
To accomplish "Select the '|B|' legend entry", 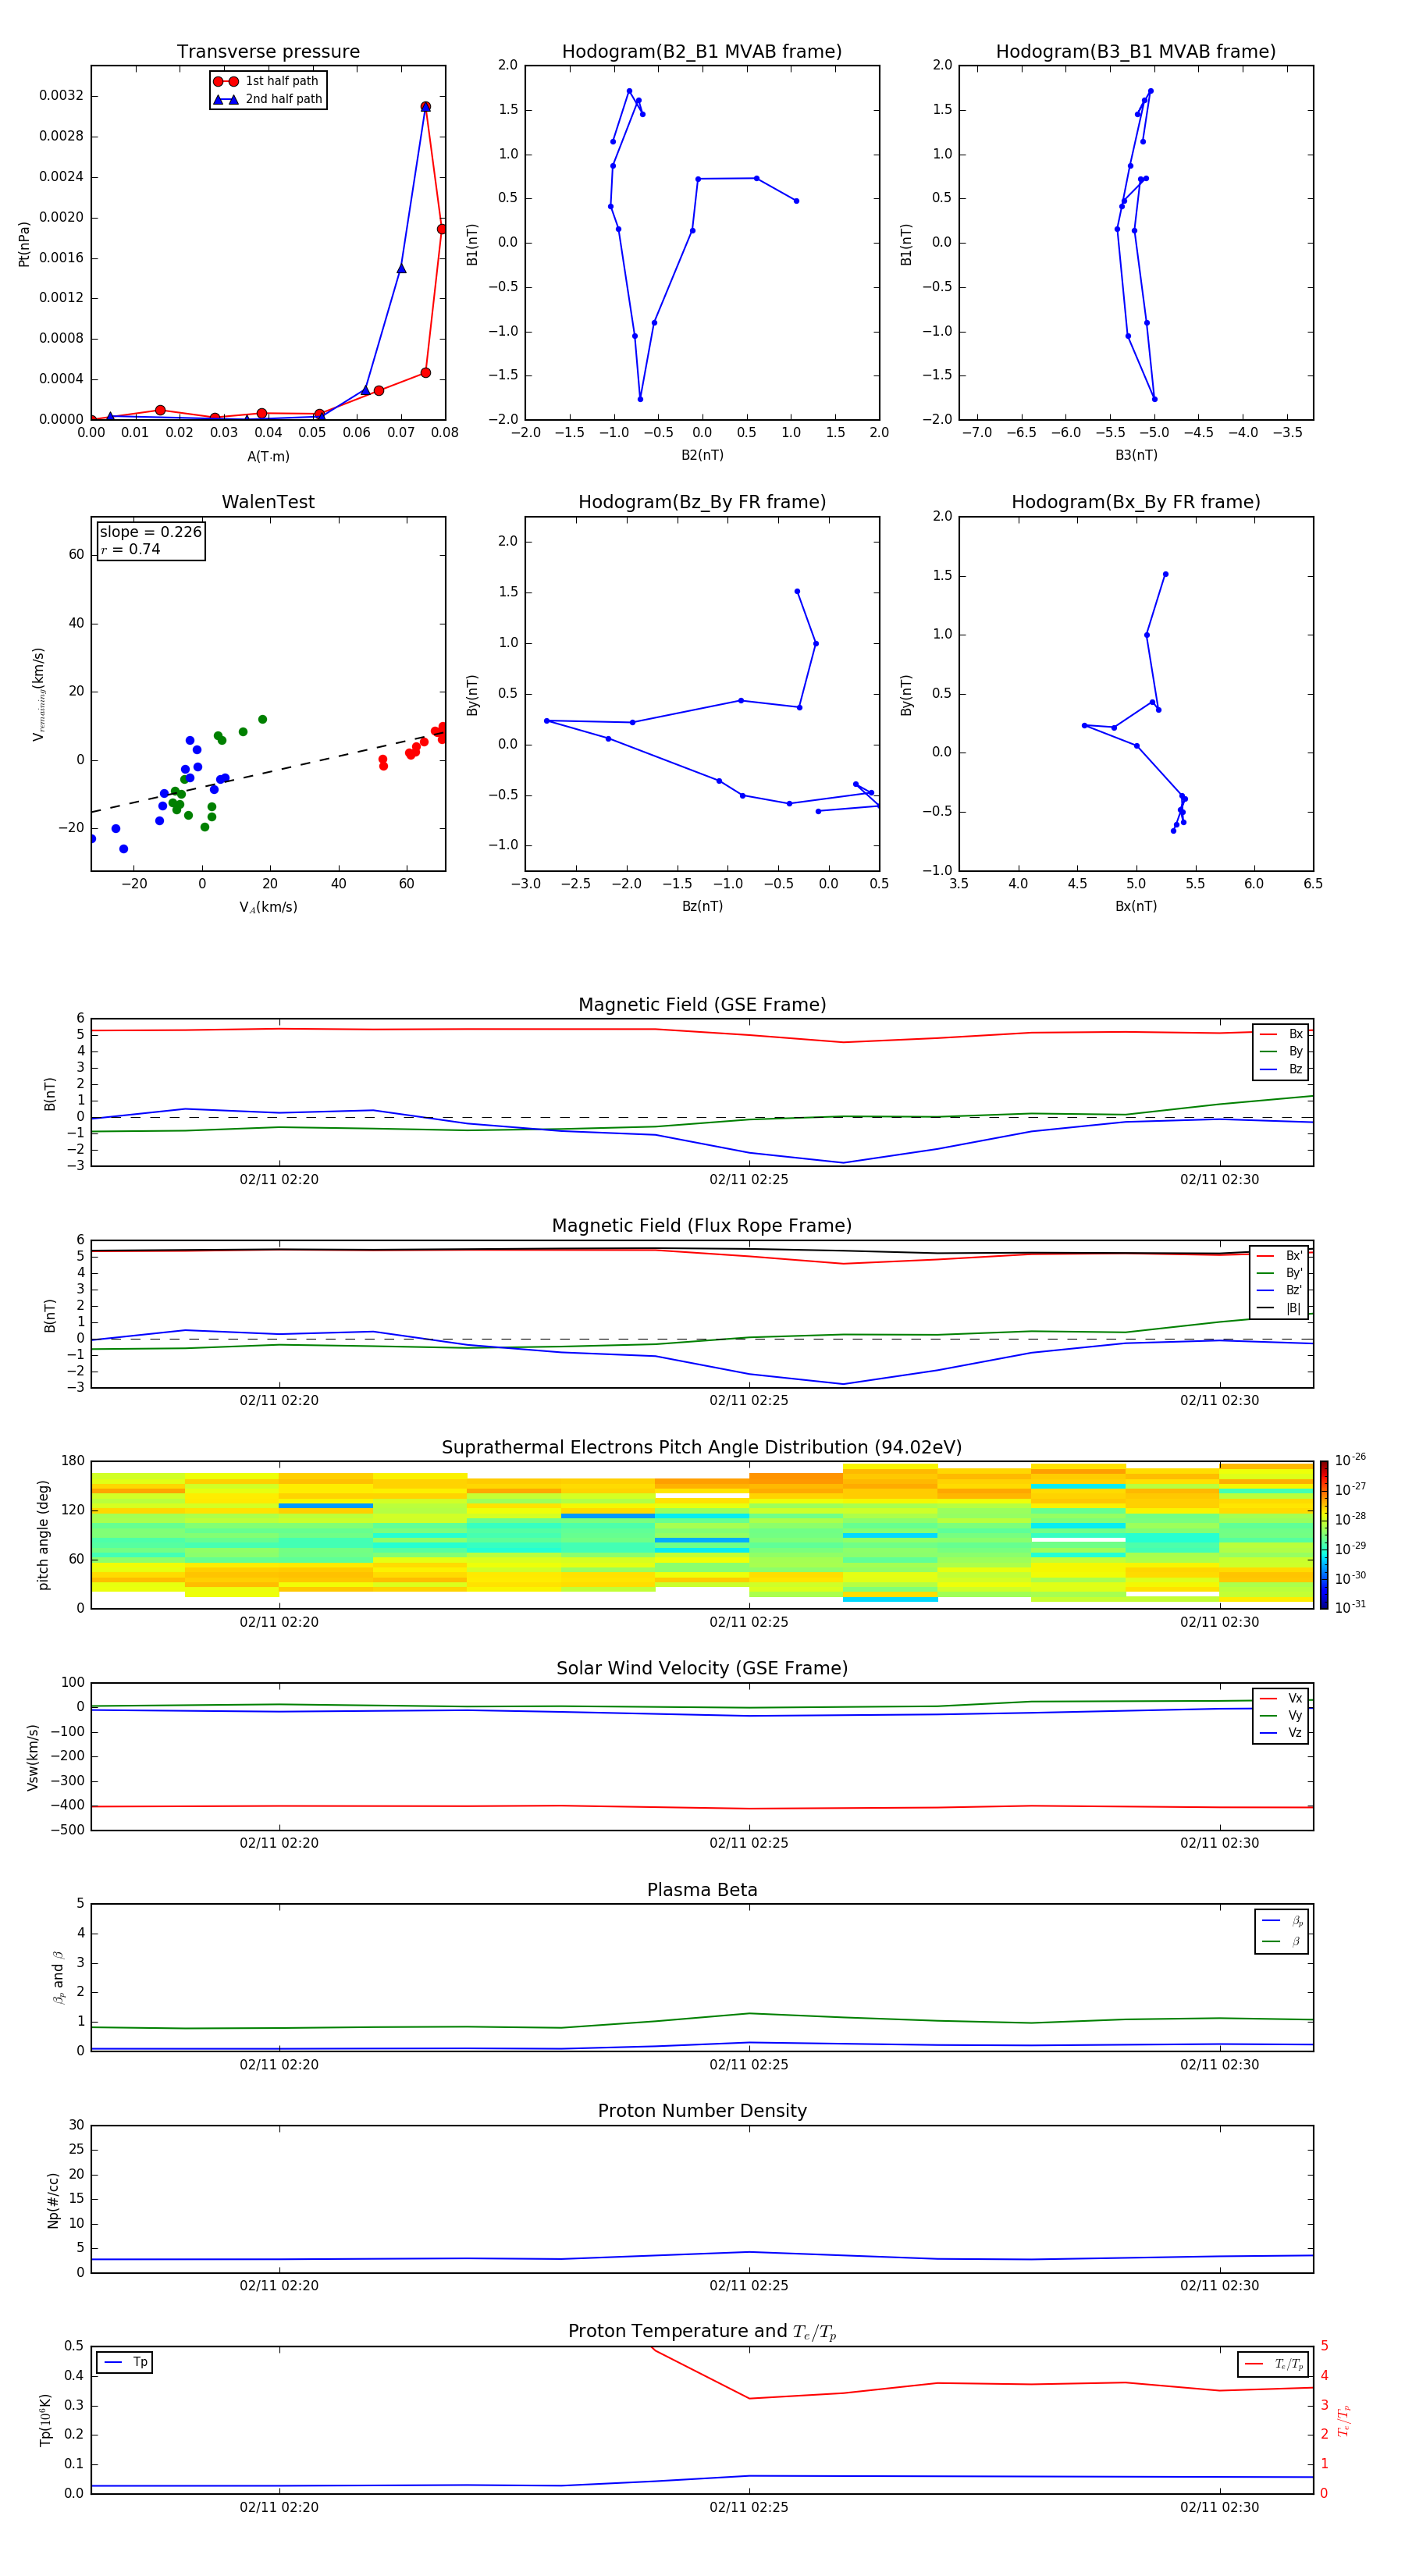I will (x=1280, y=1308).
